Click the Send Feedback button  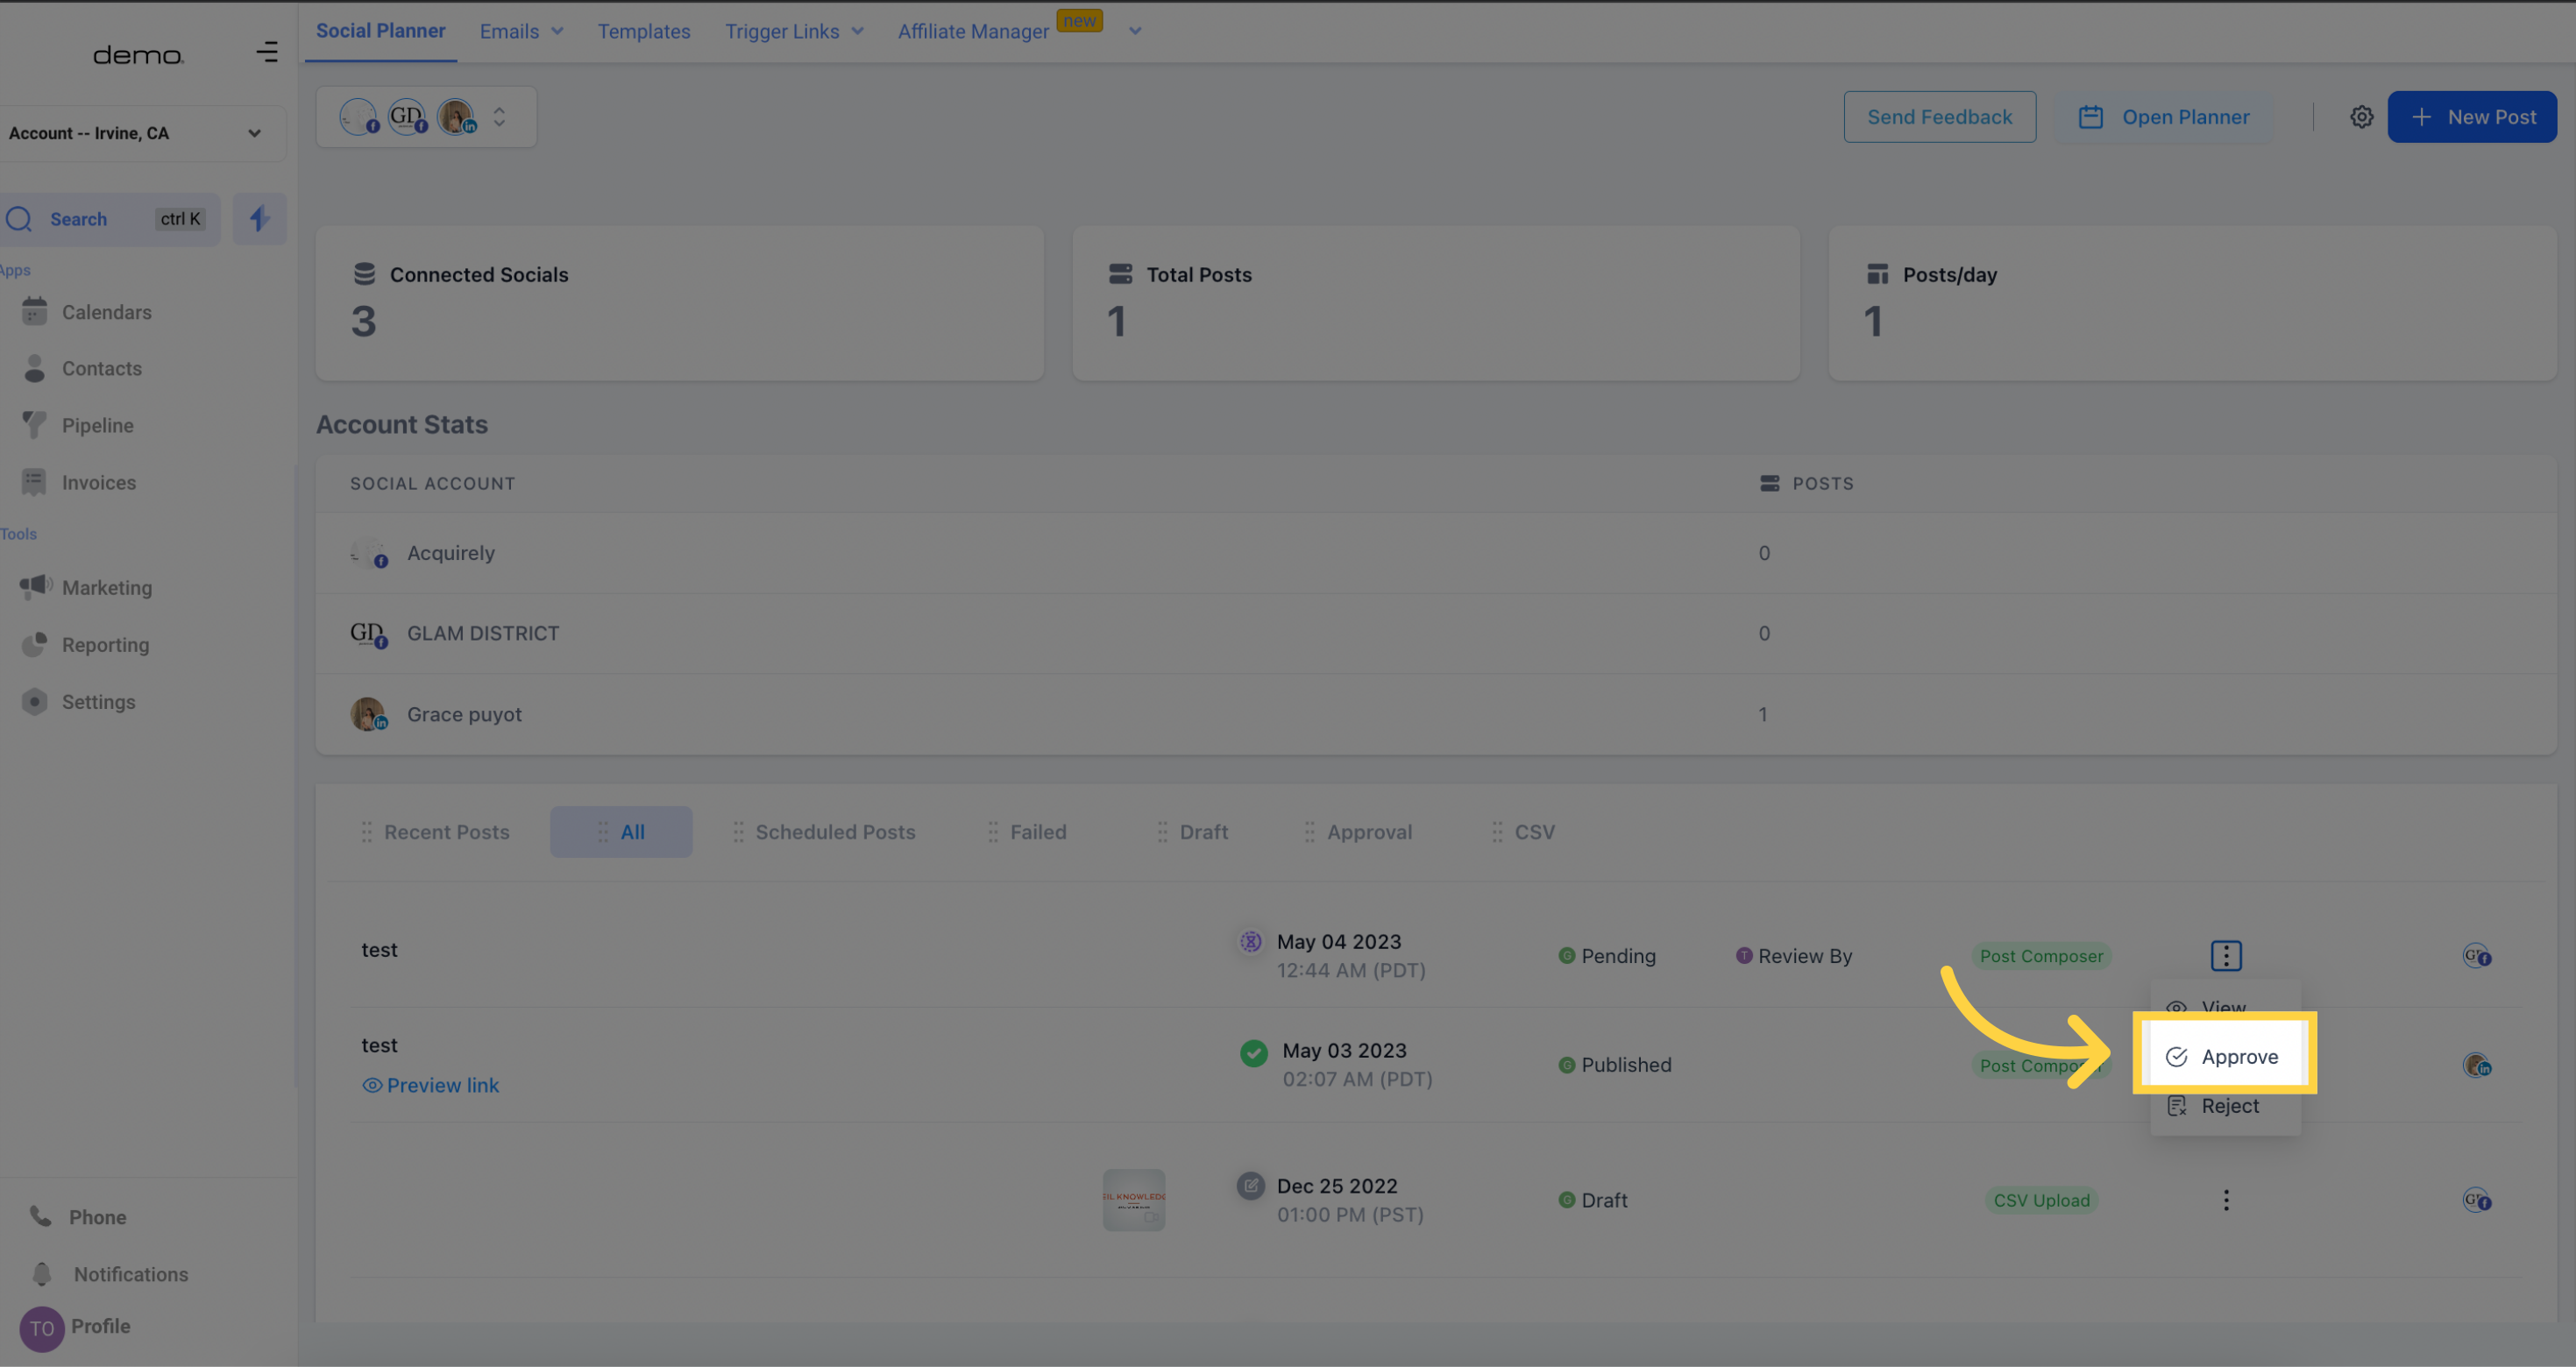pos(1939,117)
